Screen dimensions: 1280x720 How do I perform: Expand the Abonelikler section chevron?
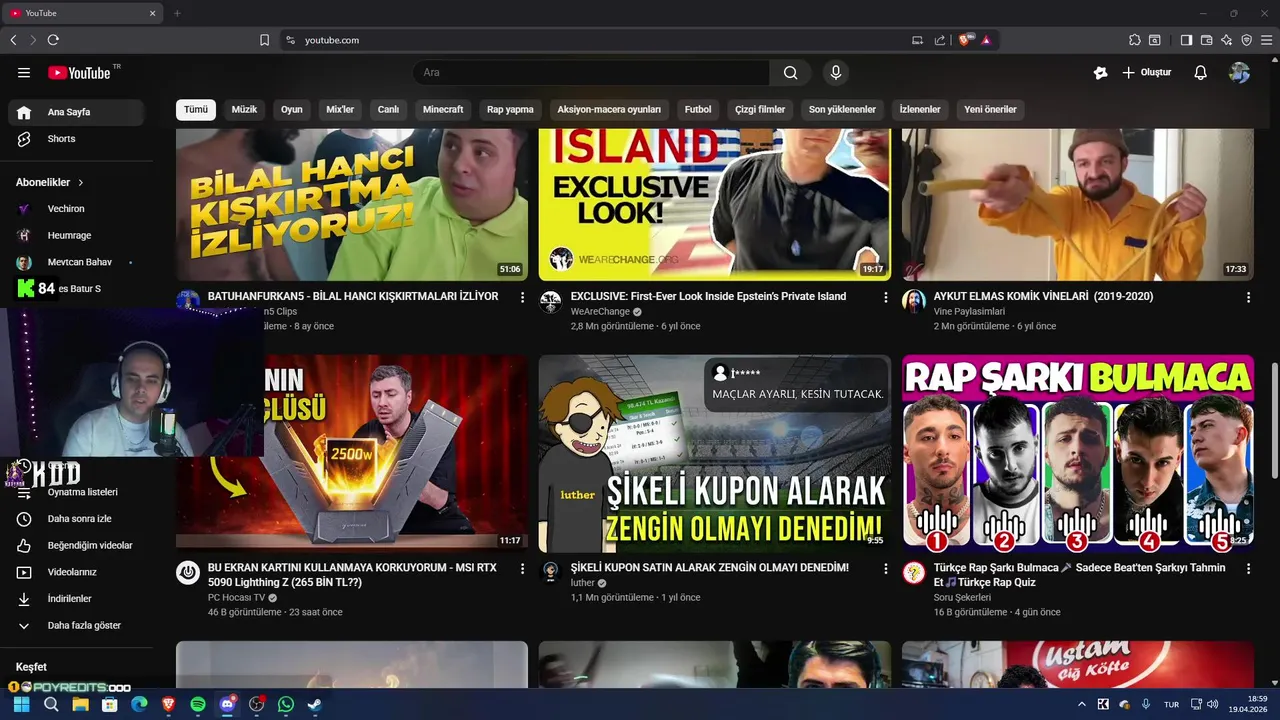(x=81, y=183)
